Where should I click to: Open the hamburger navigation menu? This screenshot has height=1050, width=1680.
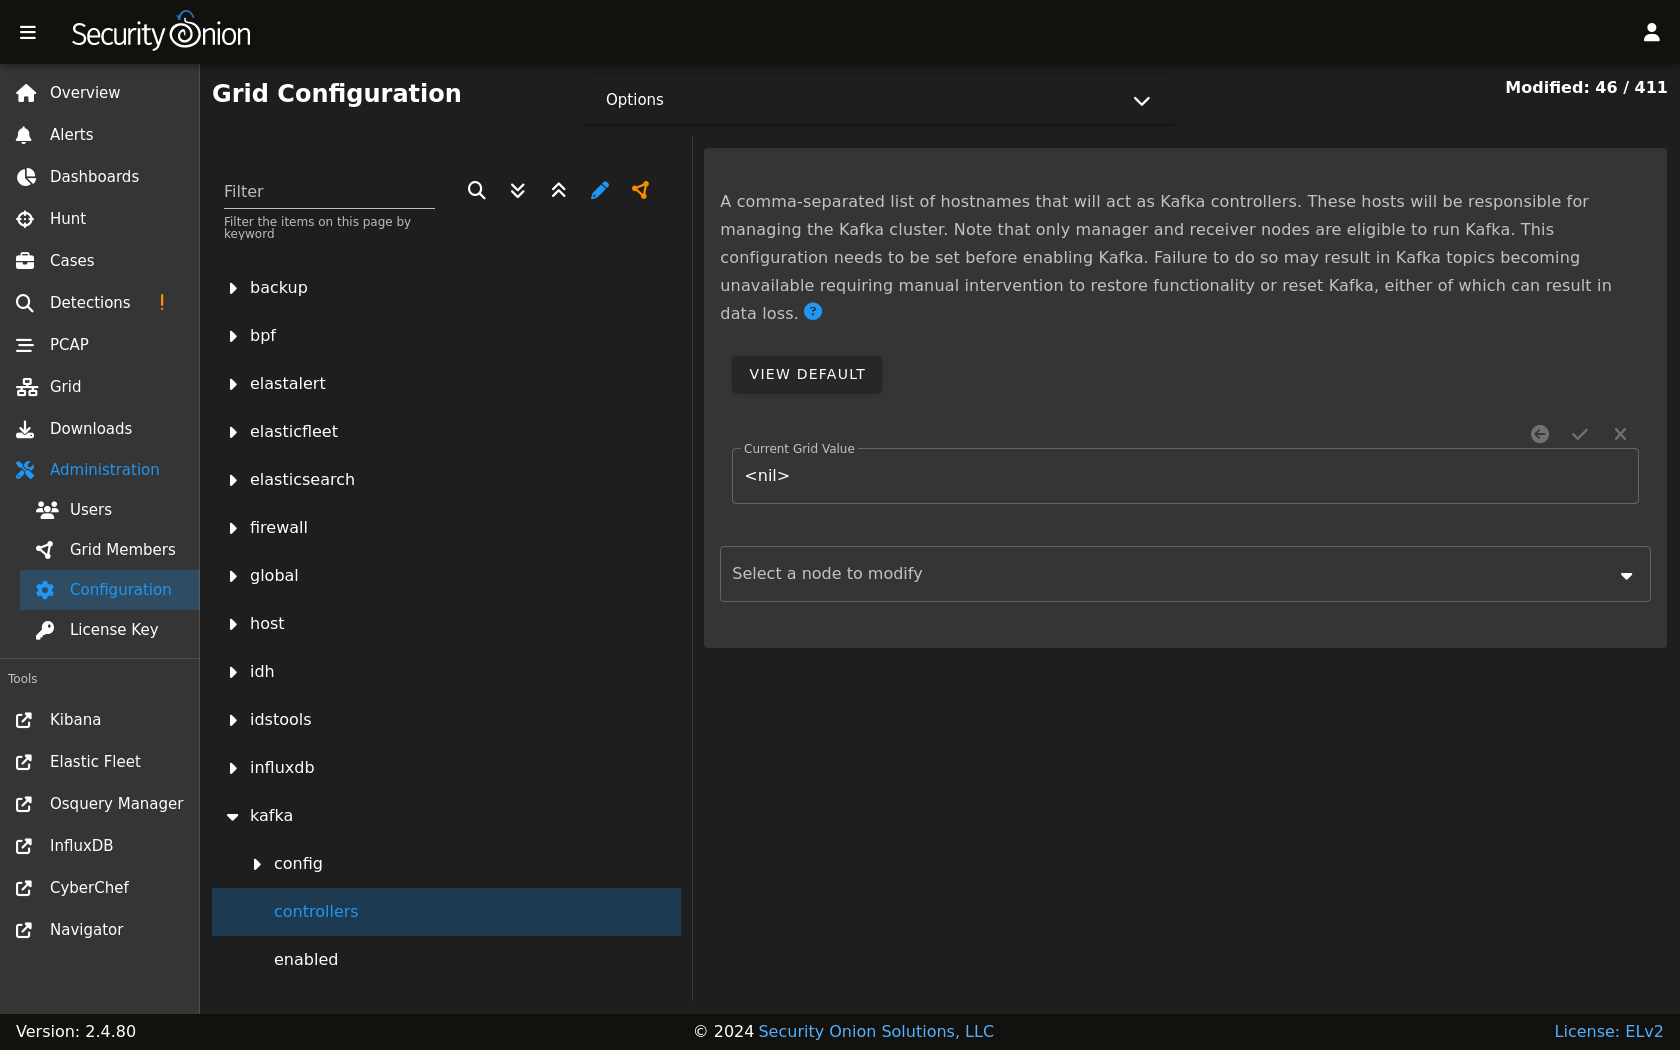(x=28, y=33)
